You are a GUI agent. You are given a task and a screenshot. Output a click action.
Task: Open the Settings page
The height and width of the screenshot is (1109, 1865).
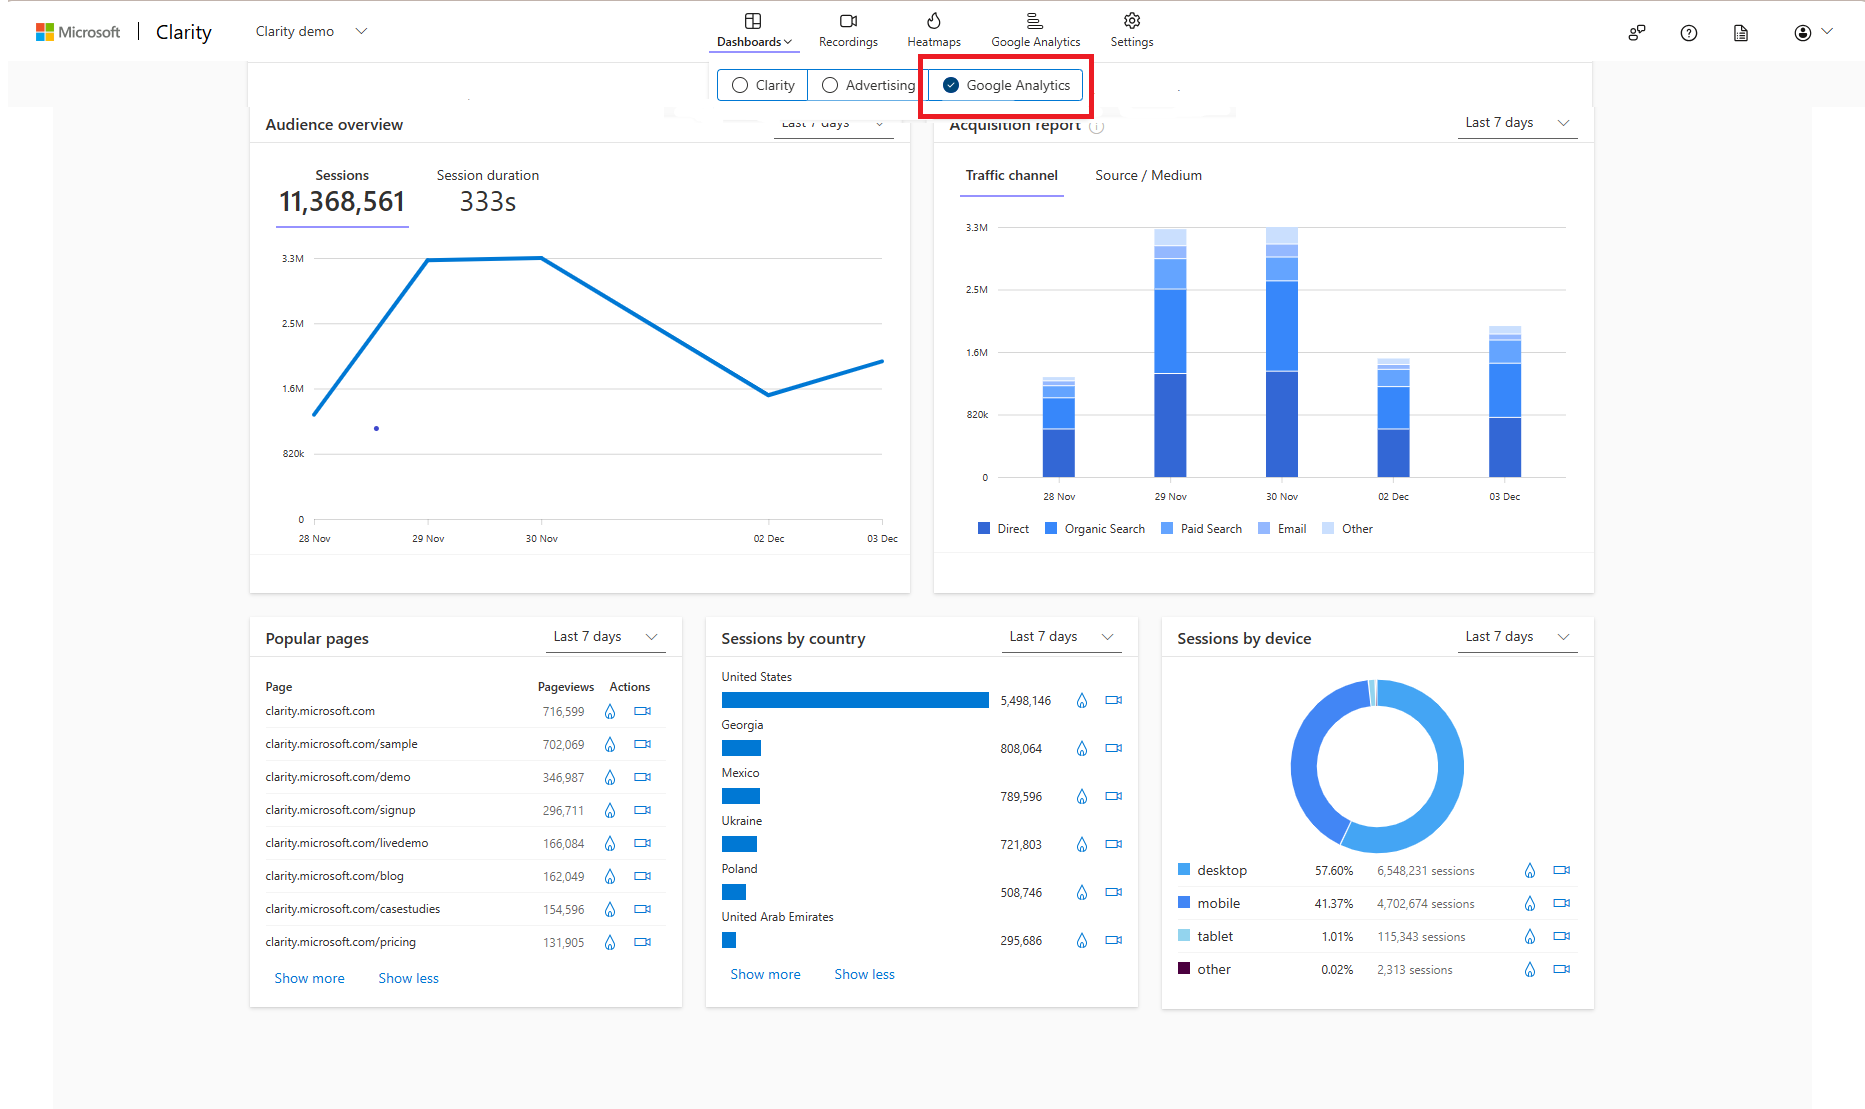(1131, 30)
